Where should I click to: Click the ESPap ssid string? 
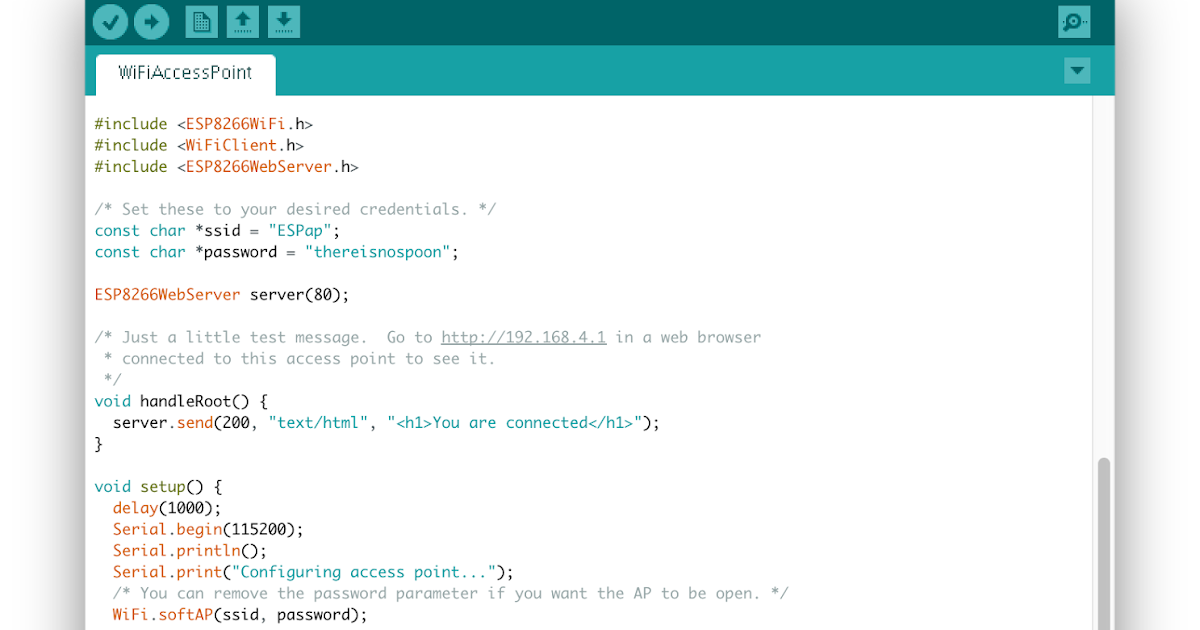pyautogui.click(x=302, y=230)
